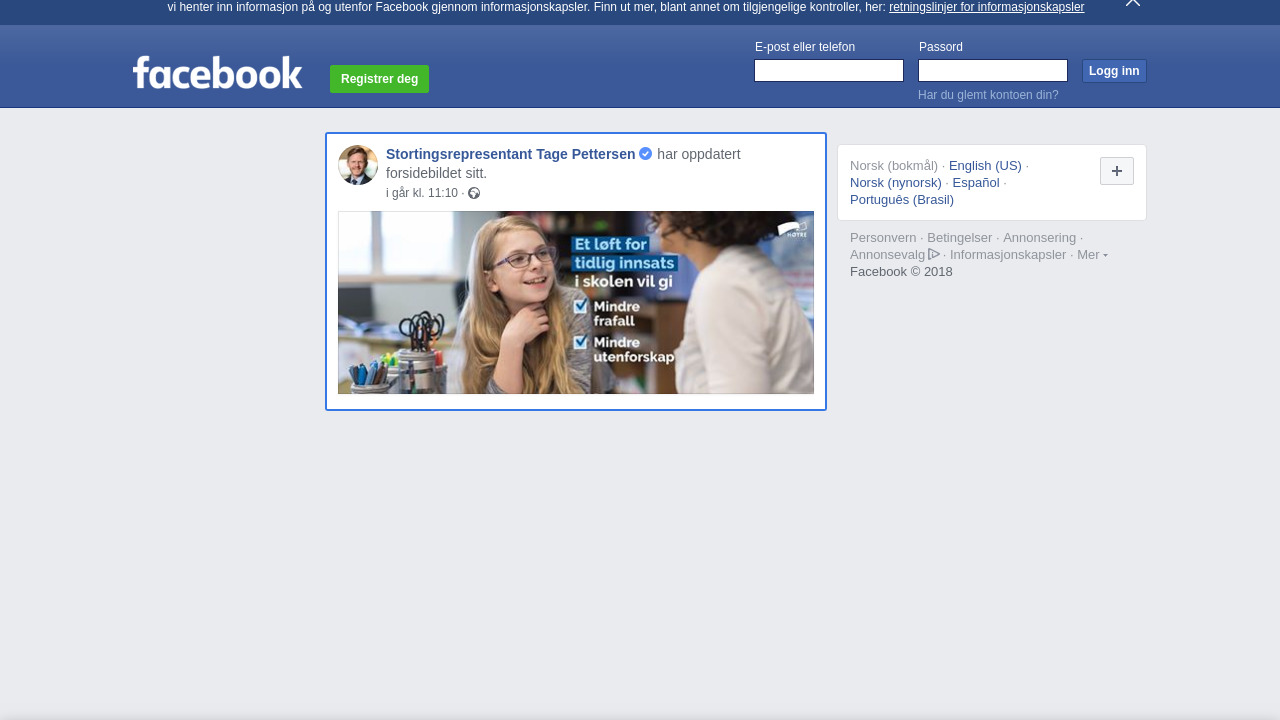1280x720 pixels.
Task: Open Stortingsrepresentant Tage Pettersen profile link
Action: click(510, 154)
